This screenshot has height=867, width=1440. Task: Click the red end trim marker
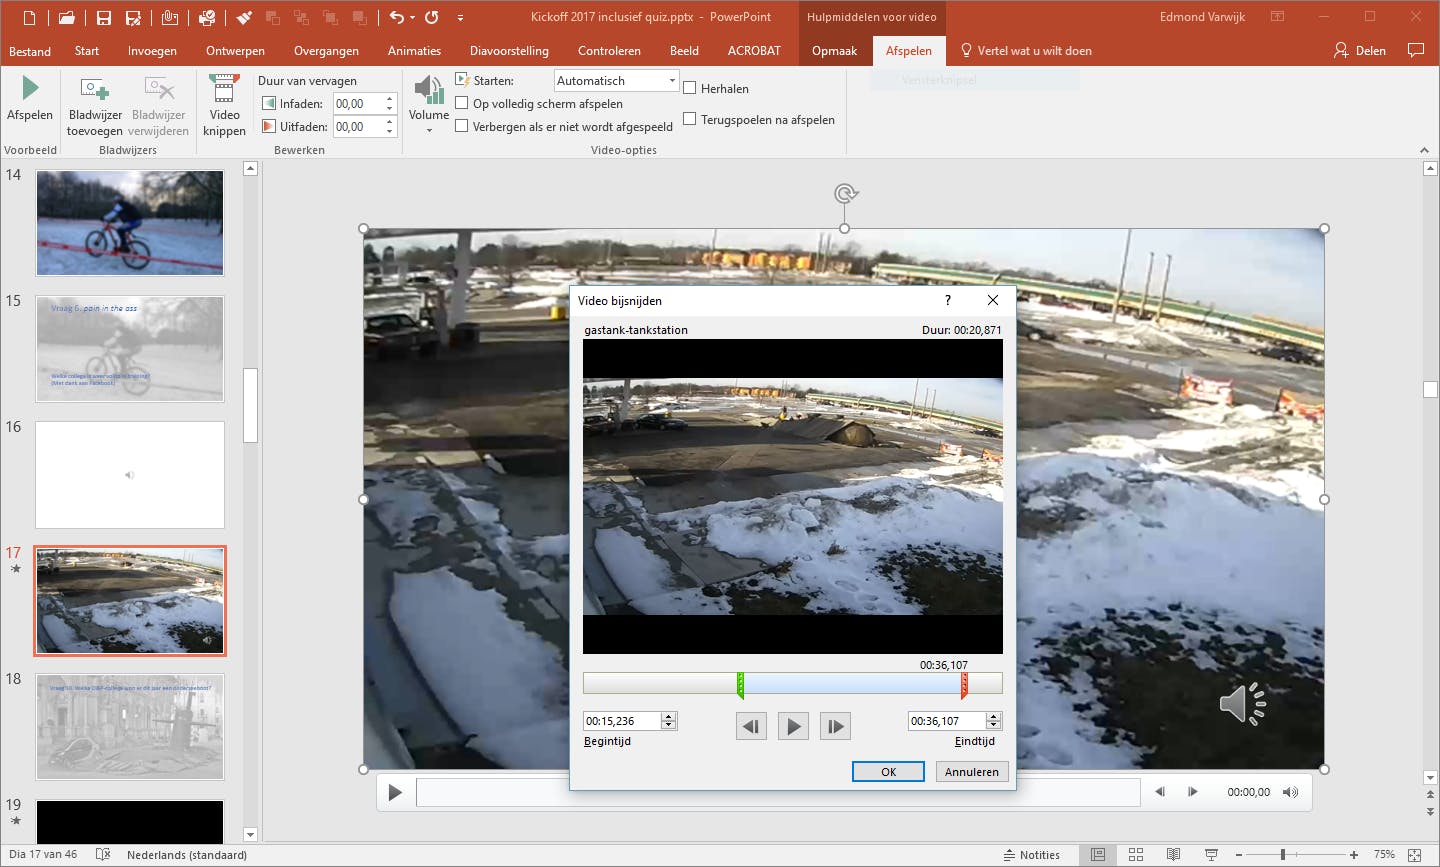point(964,685)
